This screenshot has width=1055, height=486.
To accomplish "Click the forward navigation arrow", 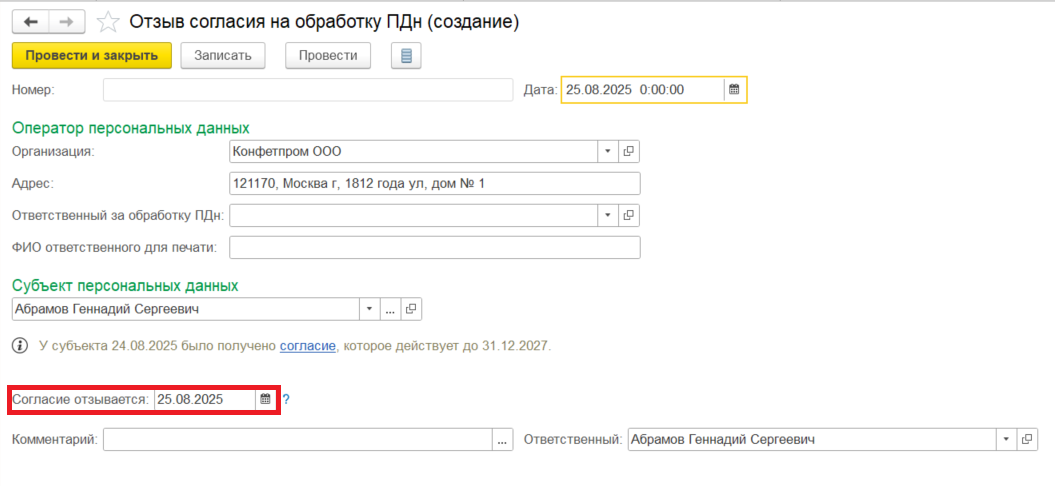I will tap(65, 21).
